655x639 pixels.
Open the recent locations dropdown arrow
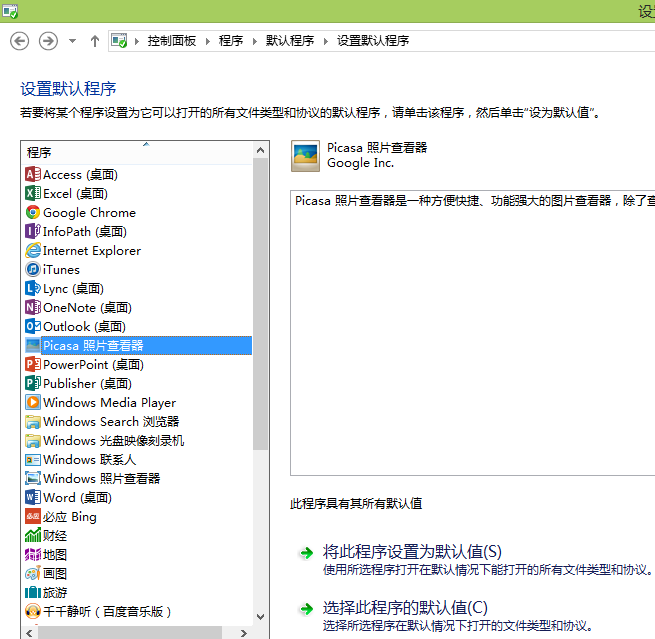(x=72, y=41)
